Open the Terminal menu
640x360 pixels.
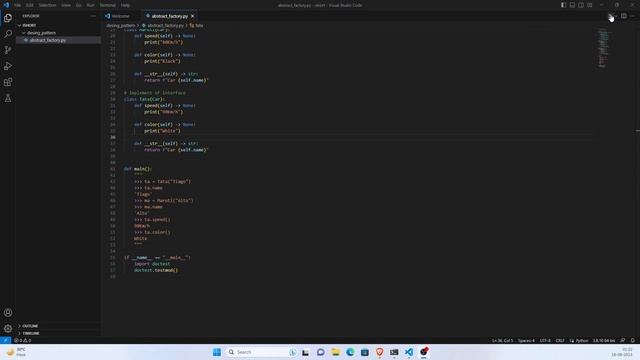(108, 5)
